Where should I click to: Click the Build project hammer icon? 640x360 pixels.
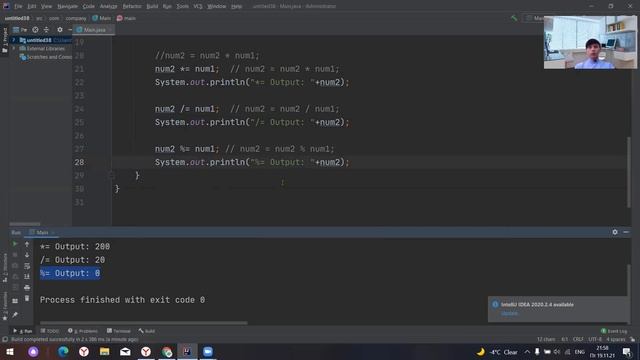tap(514, 18)
